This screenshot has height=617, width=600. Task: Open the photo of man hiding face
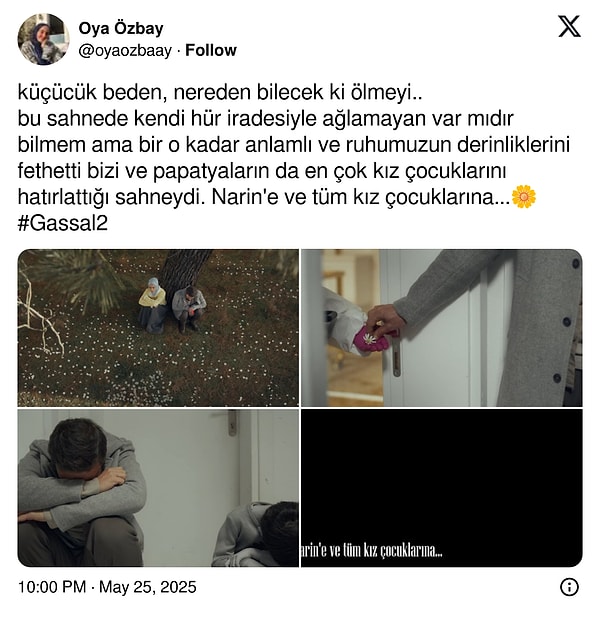[158, 488]
